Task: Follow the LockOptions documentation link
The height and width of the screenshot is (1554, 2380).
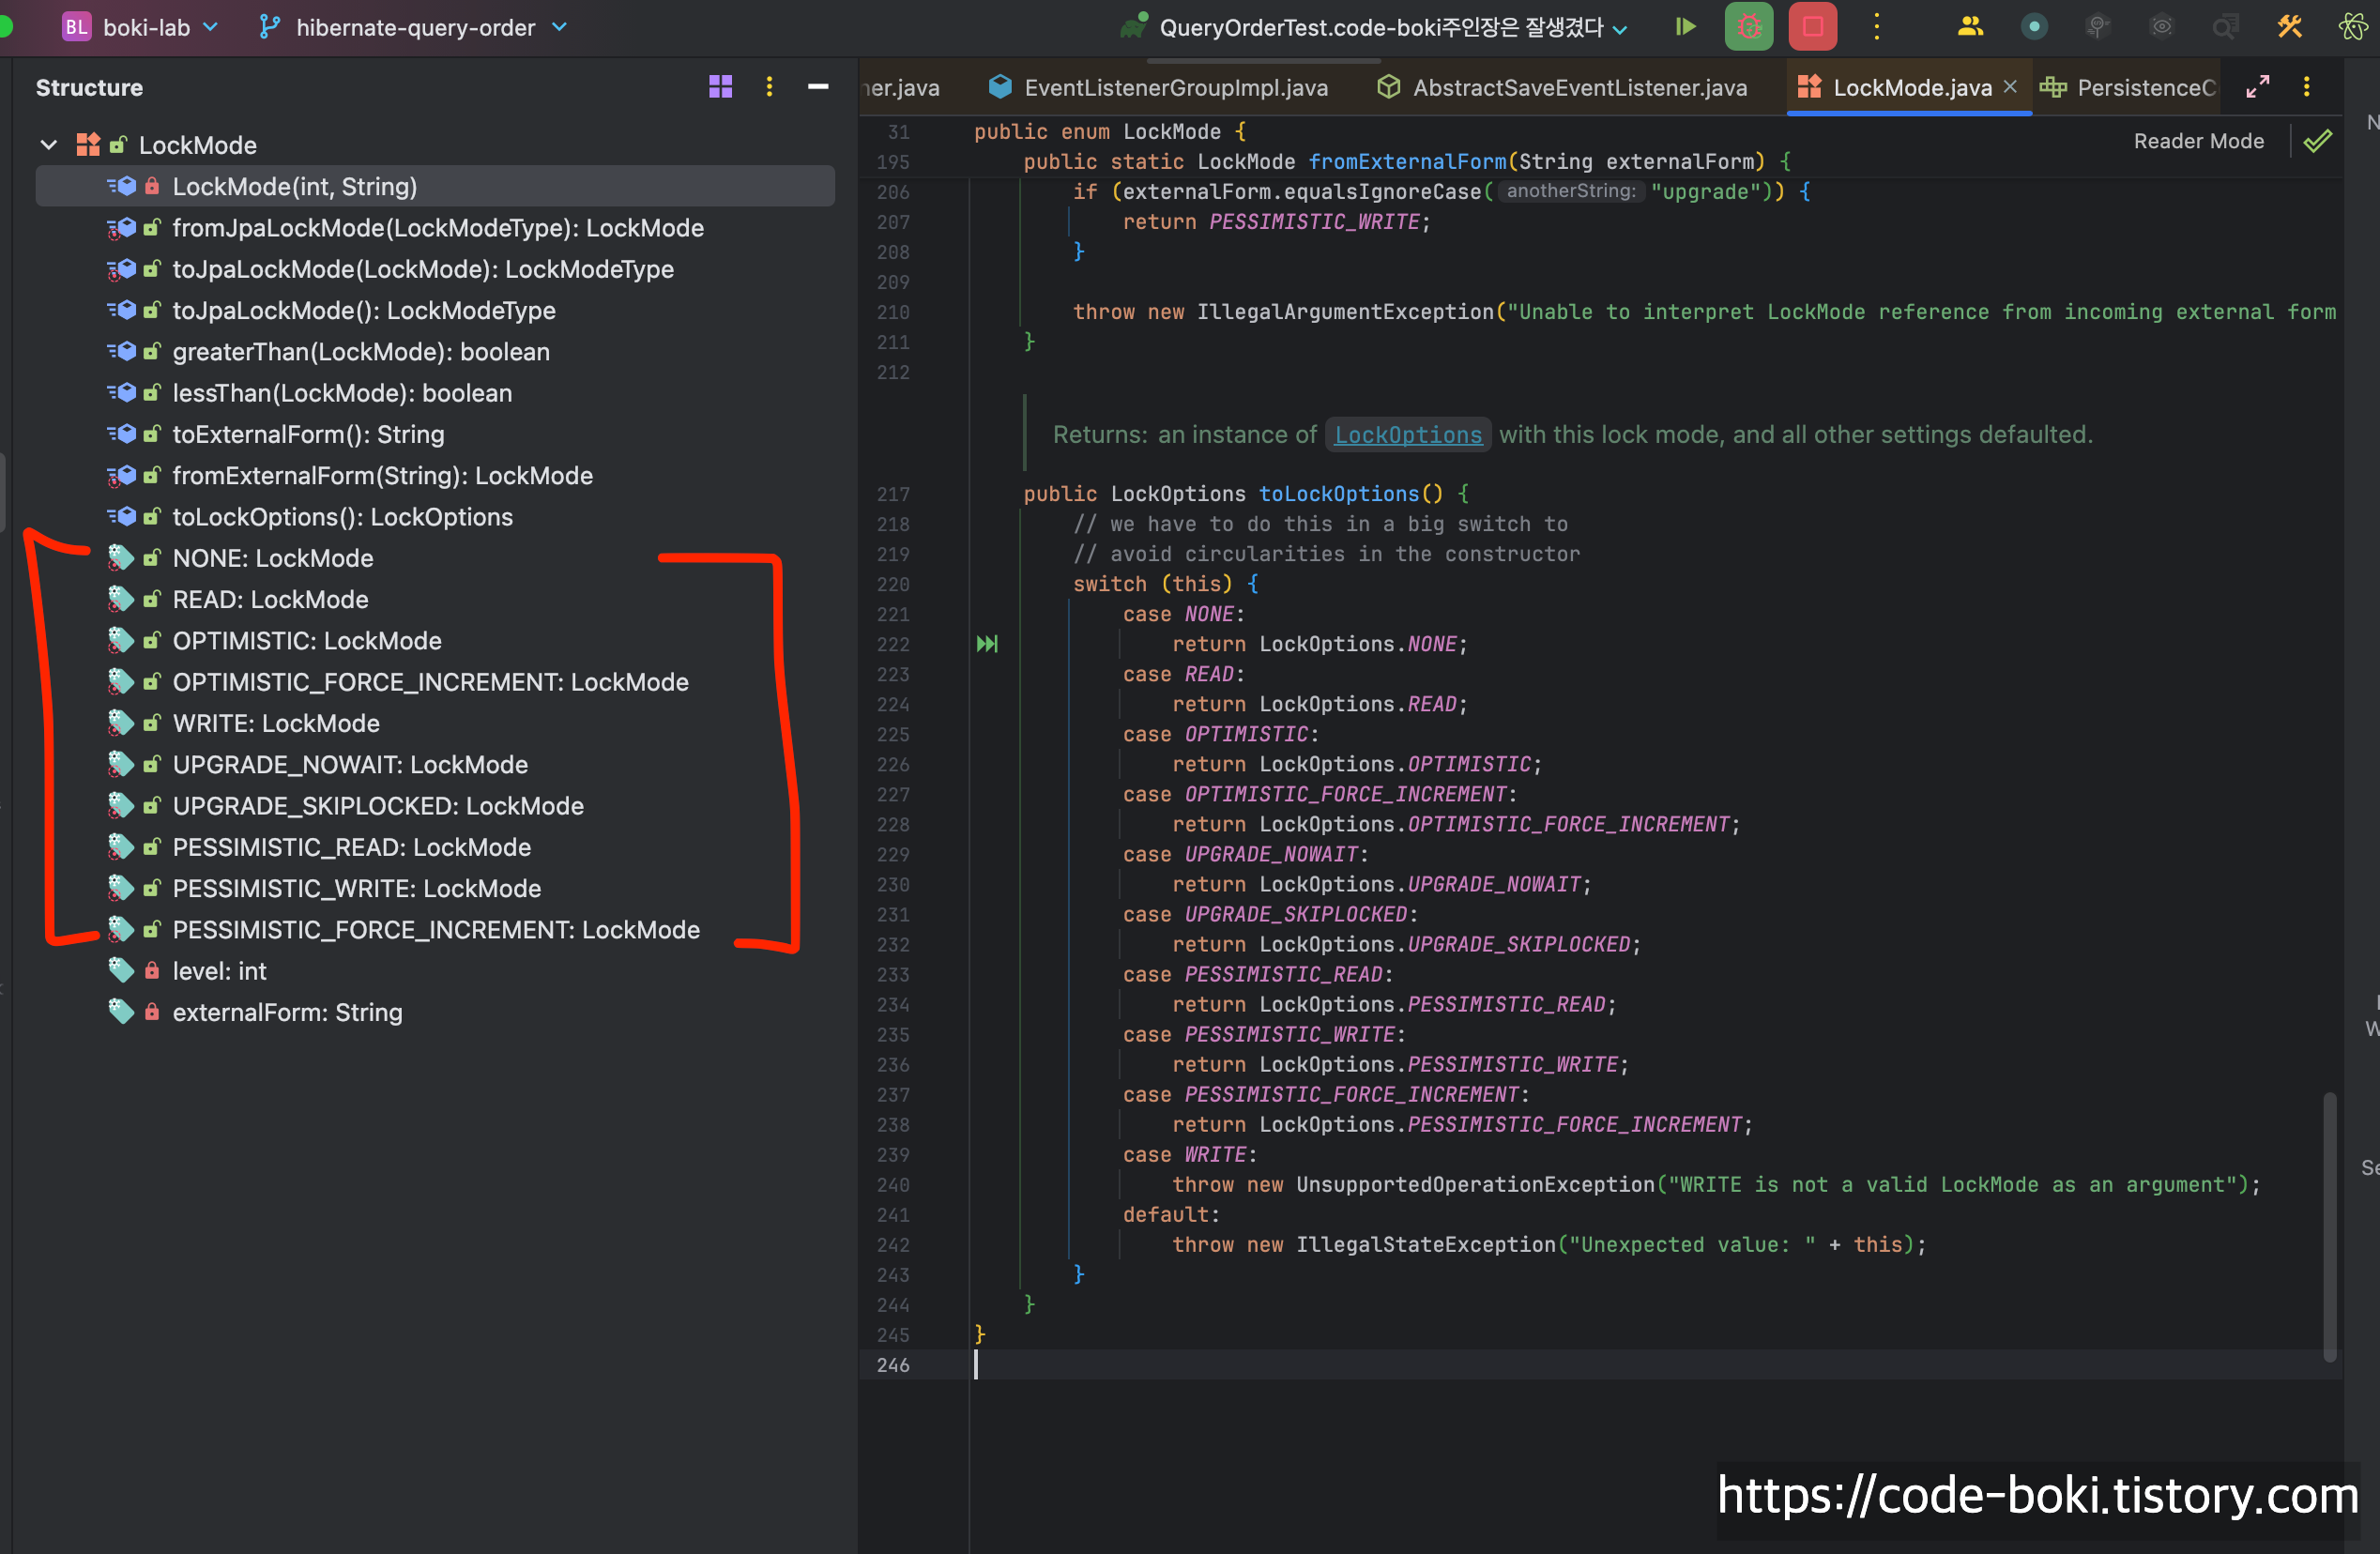Action: (x=1407, y=435)
